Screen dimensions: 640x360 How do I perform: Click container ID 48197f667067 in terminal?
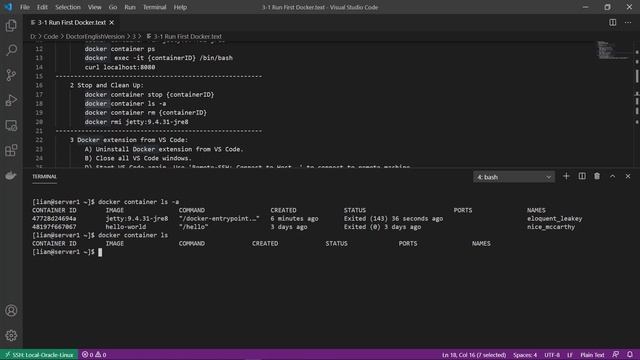click(54, 227)
